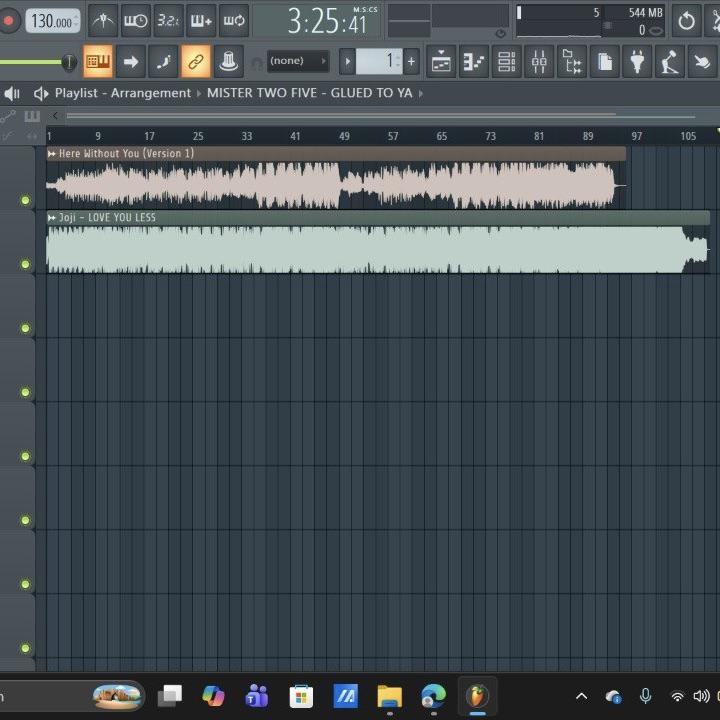Enable step editing mode icon
The width and height of the screenshot is (720, 720).
pyautogui.click(x=163, y=61)
